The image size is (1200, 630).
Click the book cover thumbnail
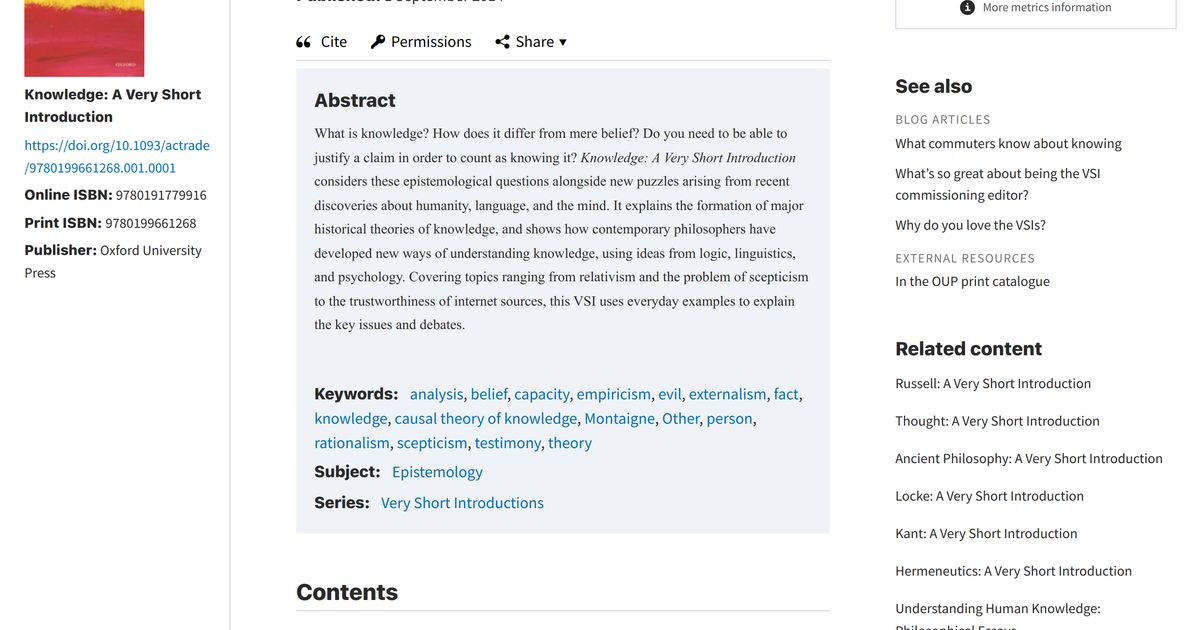[x=84, y=37]
